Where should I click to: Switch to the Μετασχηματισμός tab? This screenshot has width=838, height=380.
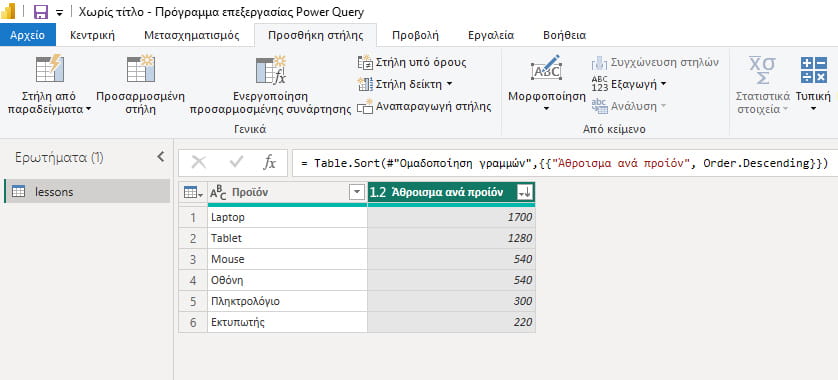[191, 36]
